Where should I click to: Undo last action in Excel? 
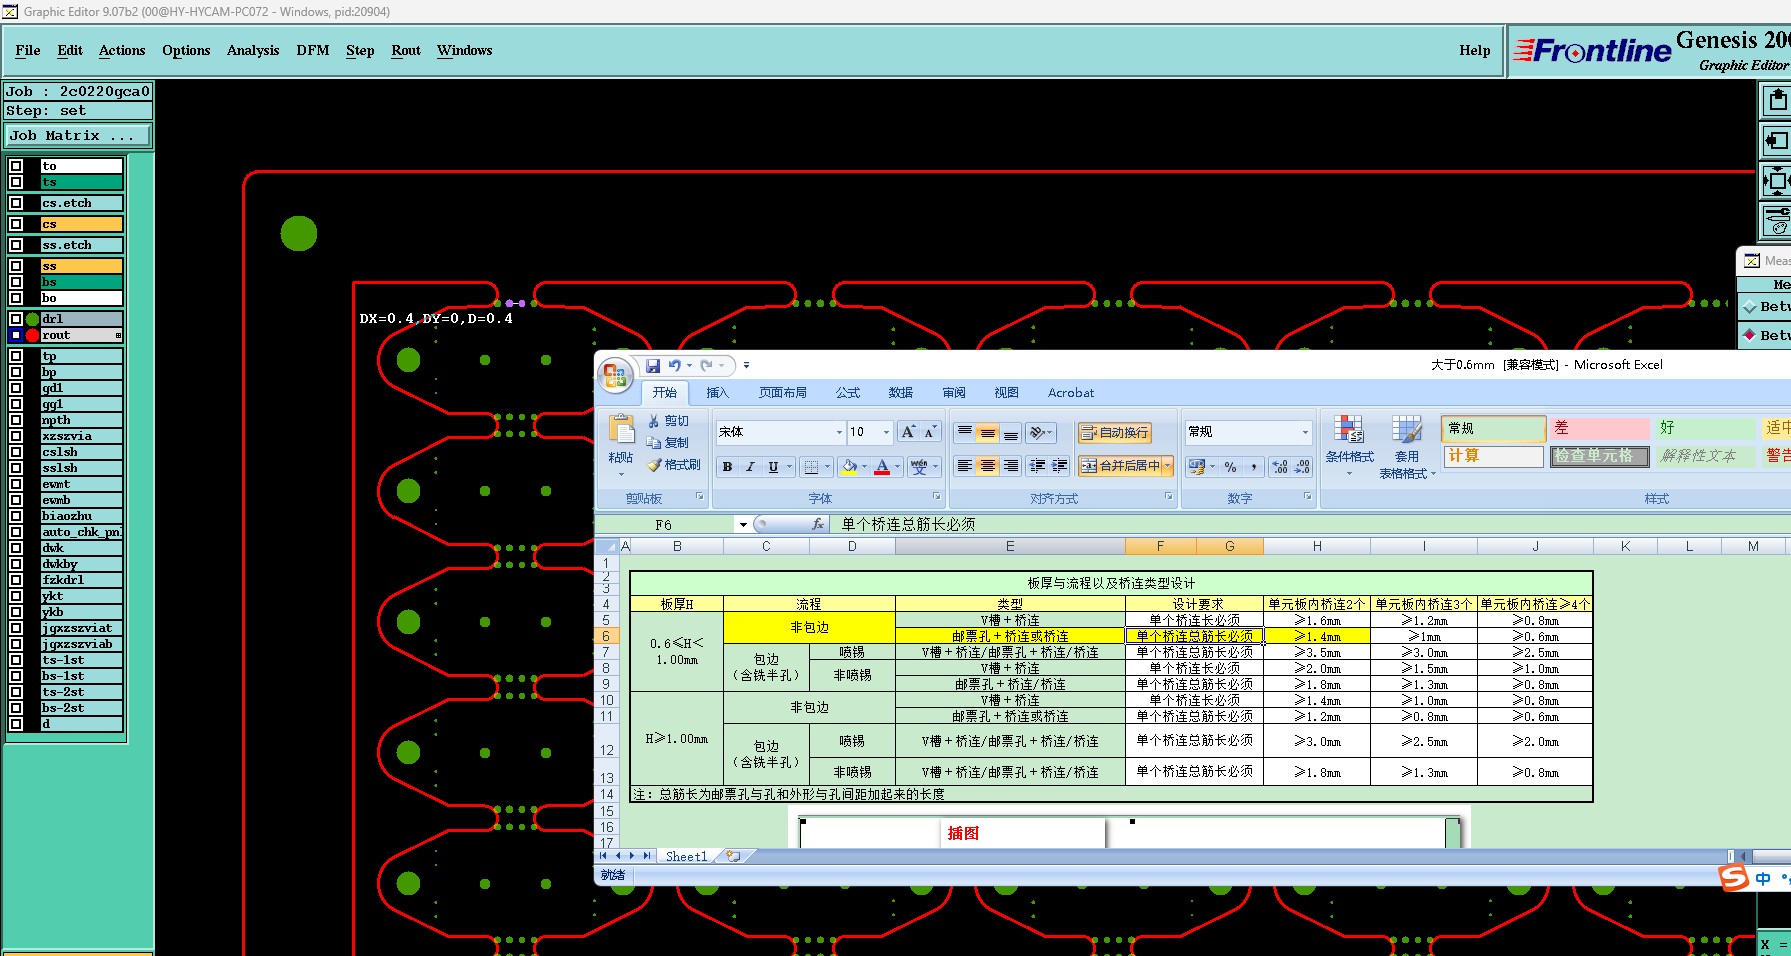675,366
